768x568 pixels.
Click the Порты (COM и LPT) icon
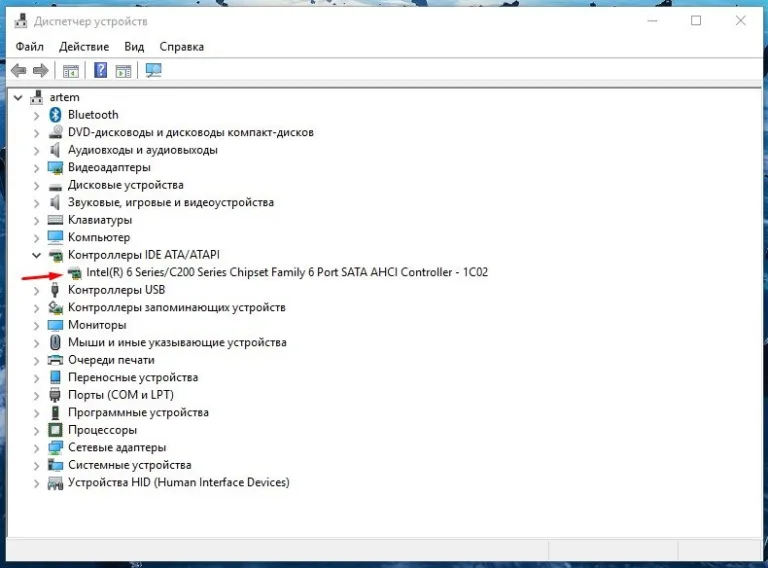click(x=55, y=395)
